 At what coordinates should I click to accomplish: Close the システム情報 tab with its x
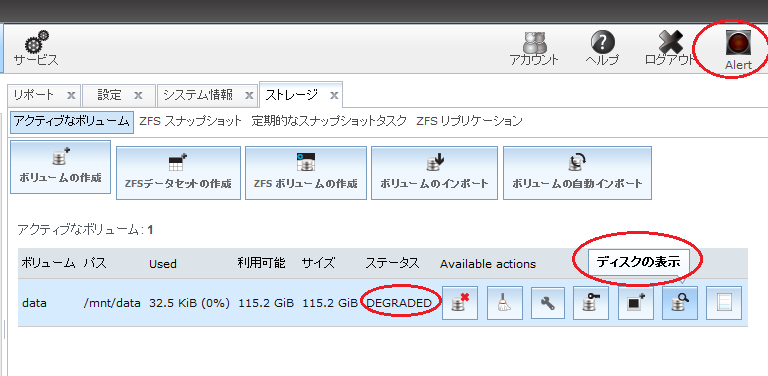(249, 95)
